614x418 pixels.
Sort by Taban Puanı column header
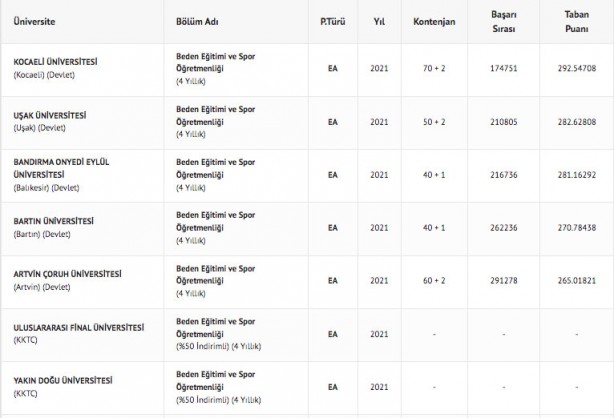pyautogui.click(x=577, y=20)
